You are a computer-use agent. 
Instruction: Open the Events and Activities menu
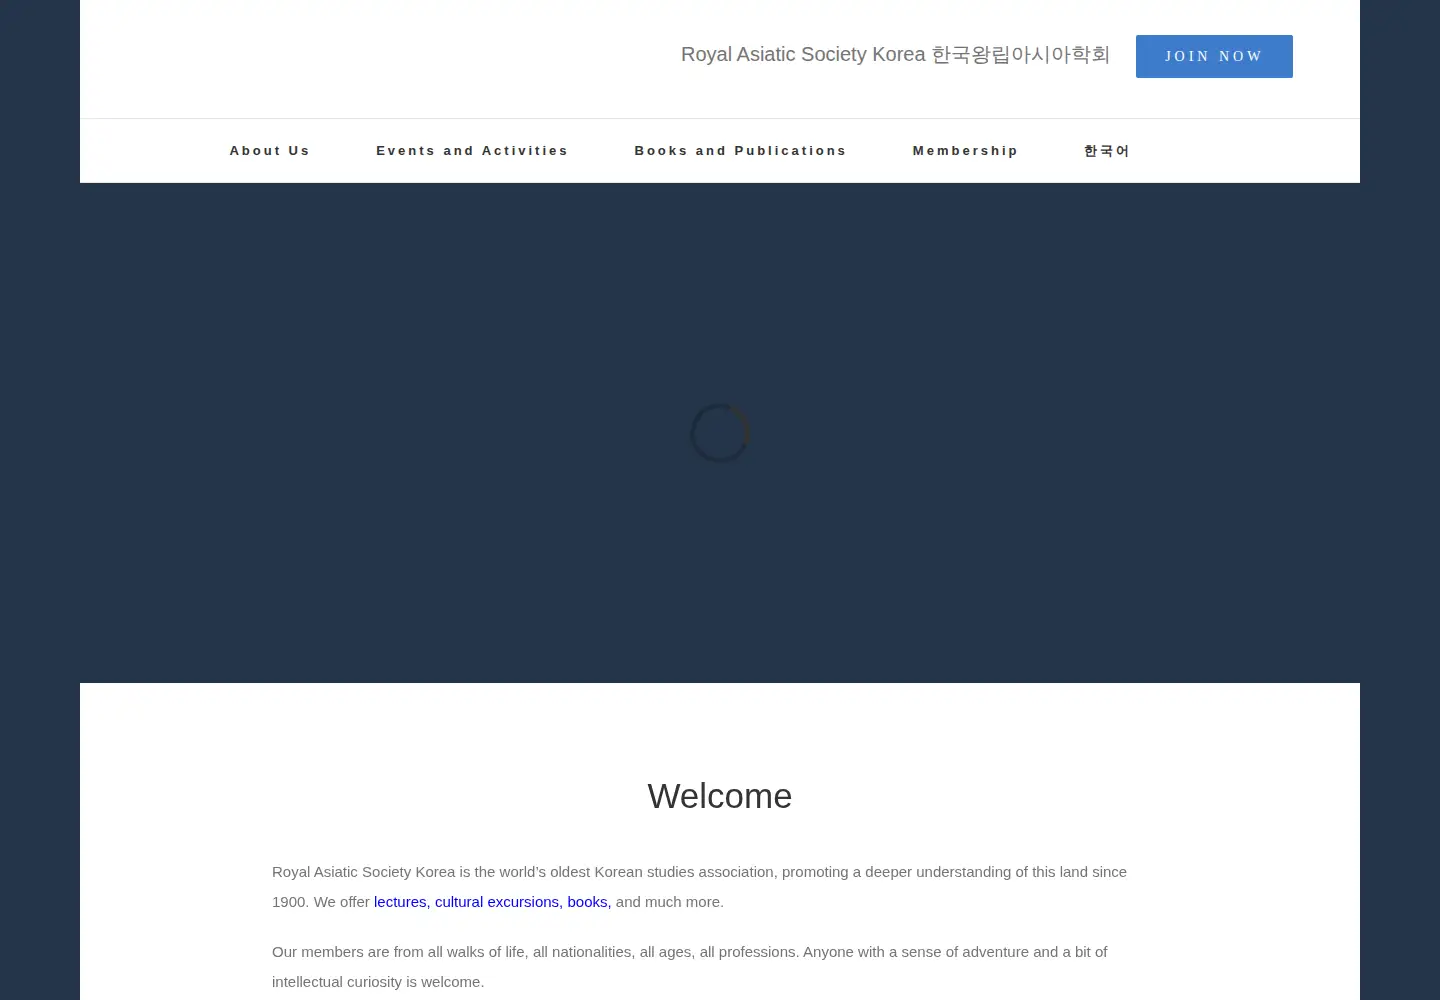click(x=472, y=151)
